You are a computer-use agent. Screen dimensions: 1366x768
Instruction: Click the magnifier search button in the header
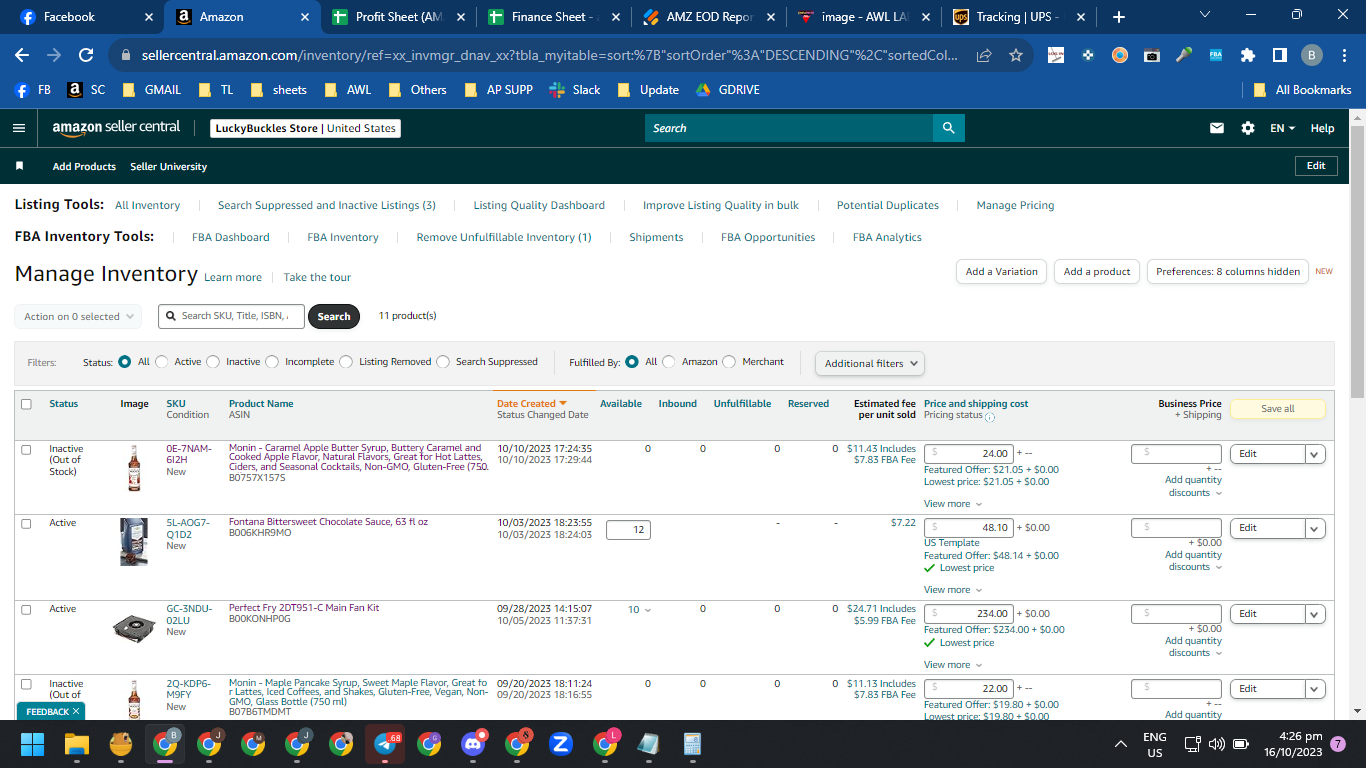tap(948, 128)
